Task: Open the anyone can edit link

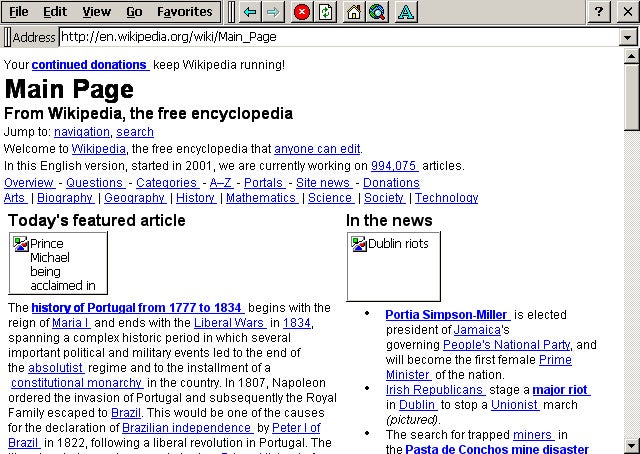Action: coord(317,149)
